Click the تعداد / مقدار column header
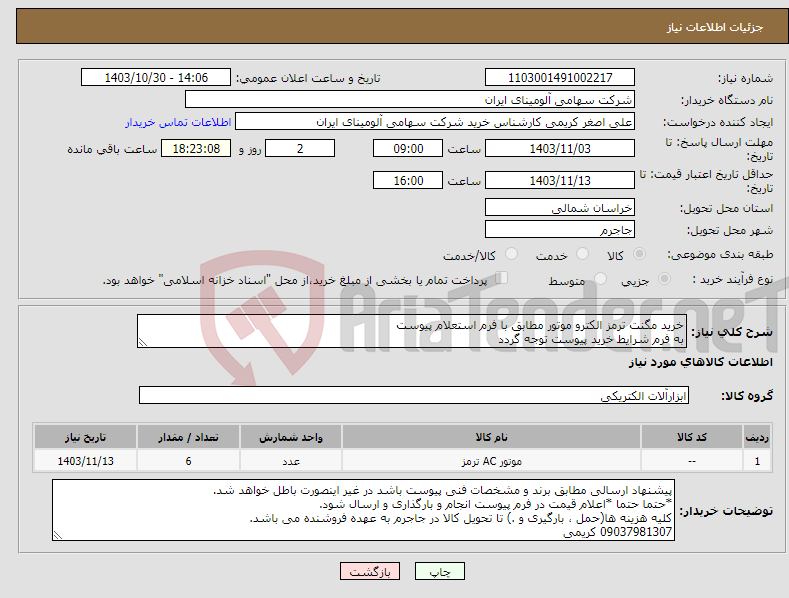The height and width of the screenshot is (598, 789). coord(188,437)
